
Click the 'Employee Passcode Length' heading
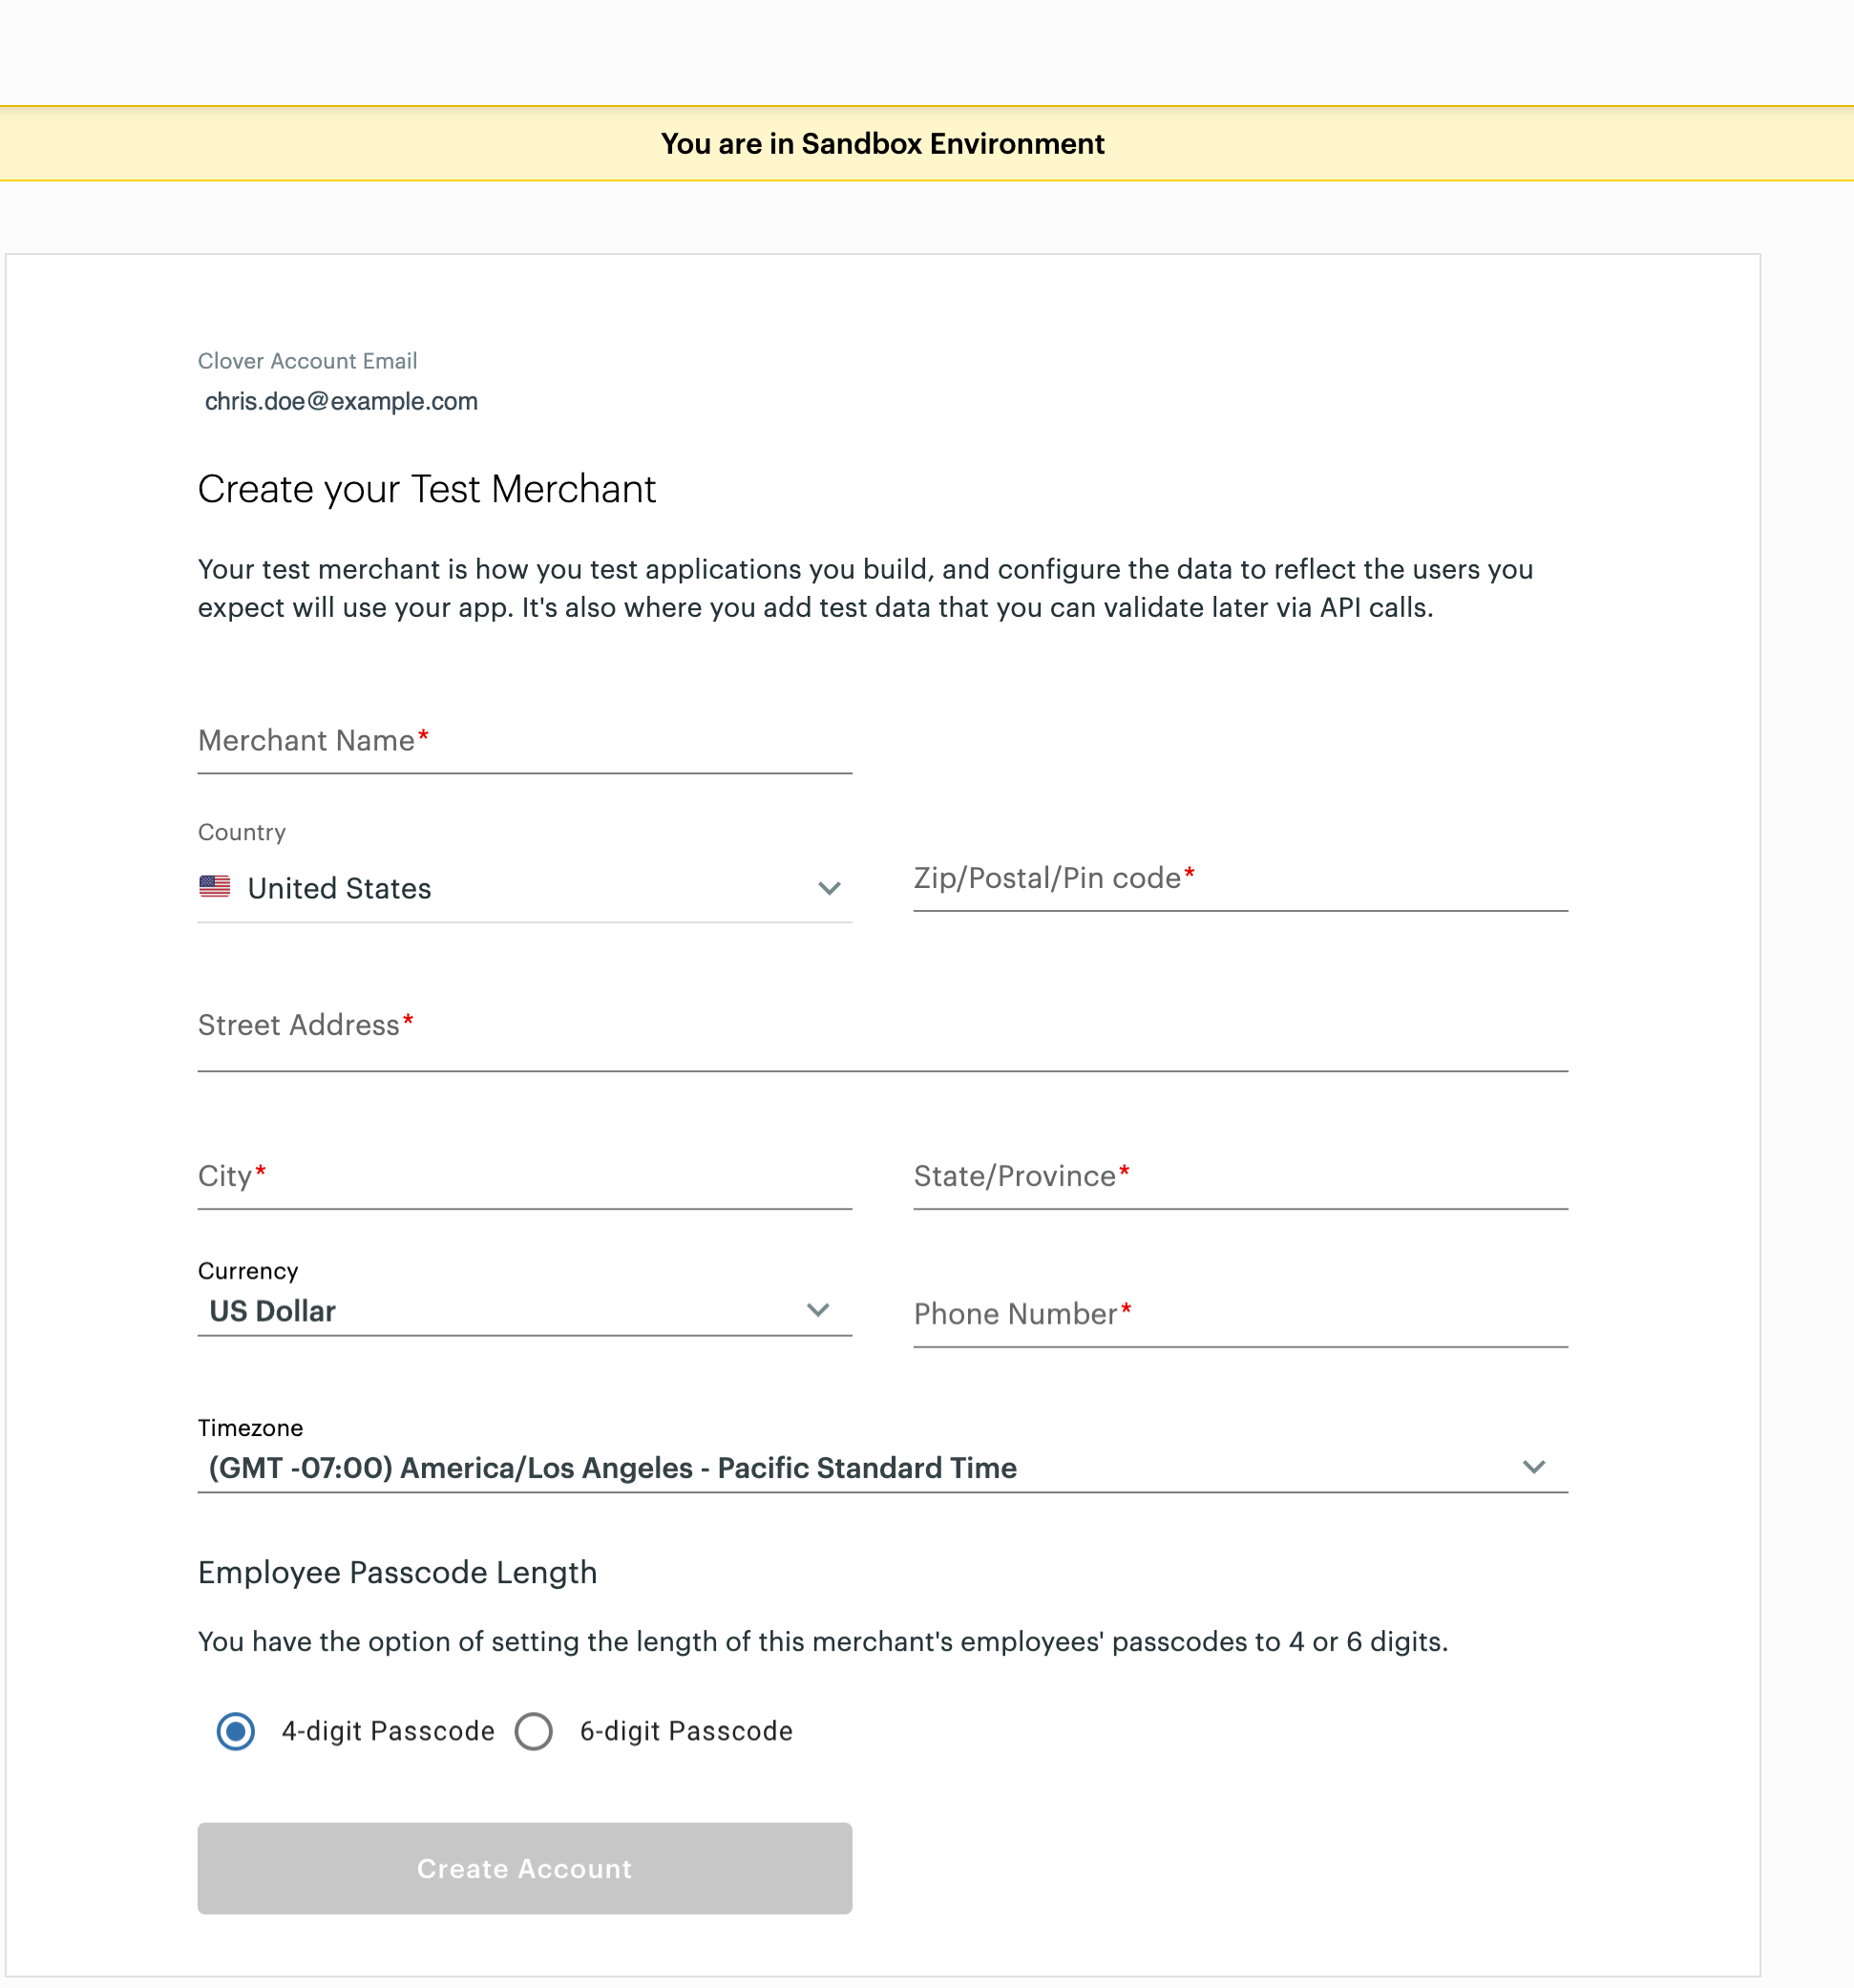(397, 1572)
